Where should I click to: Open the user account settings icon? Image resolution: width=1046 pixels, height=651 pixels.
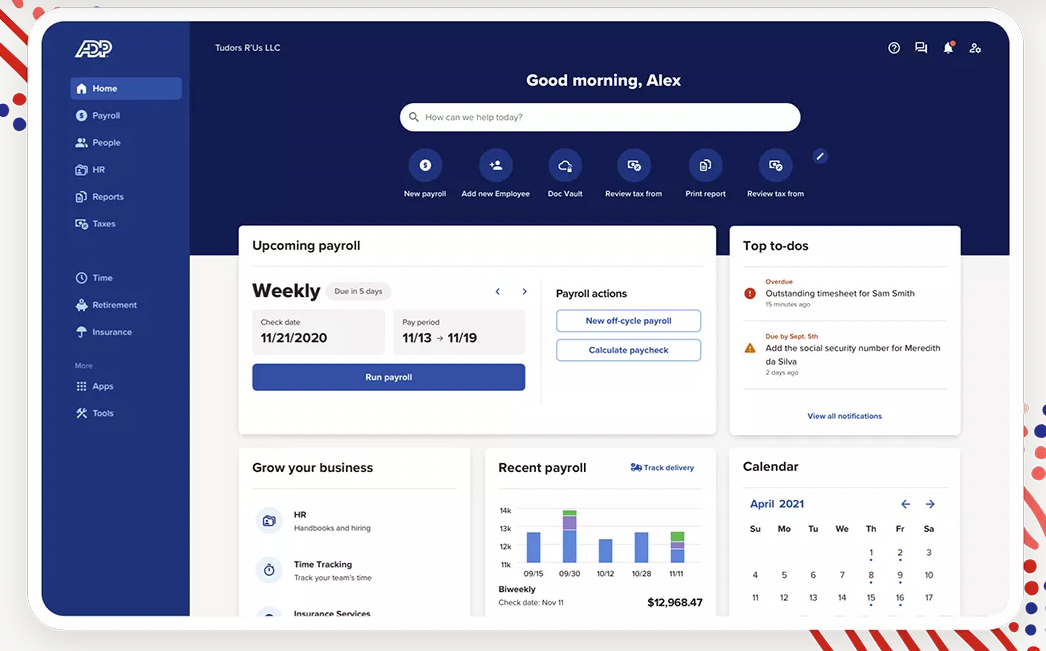click(975, 48)
